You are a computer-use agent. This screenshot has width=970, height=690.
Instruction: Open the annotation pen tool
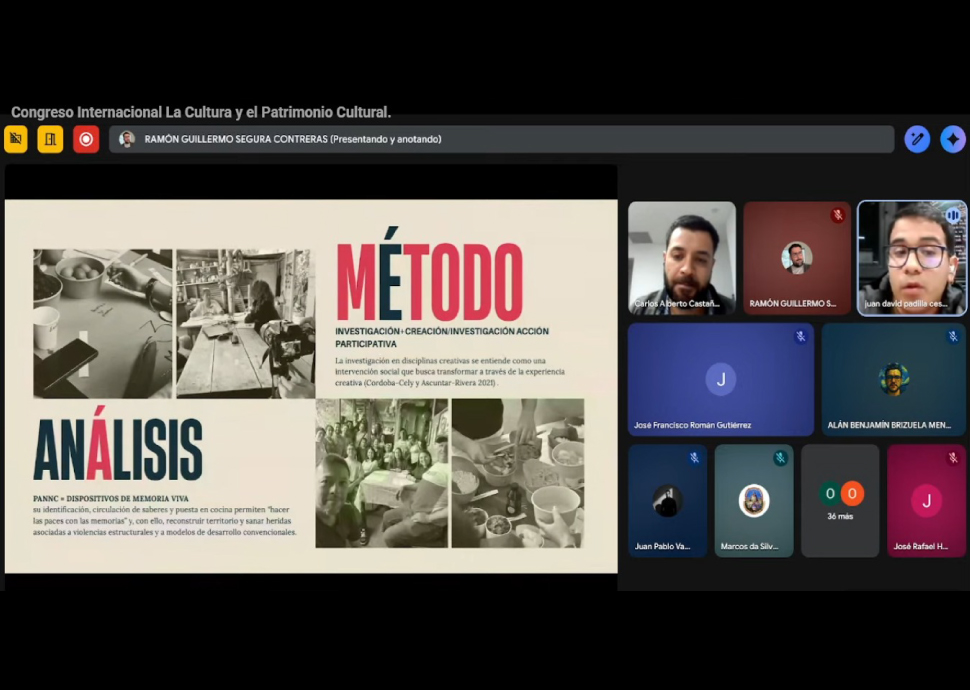917,139
